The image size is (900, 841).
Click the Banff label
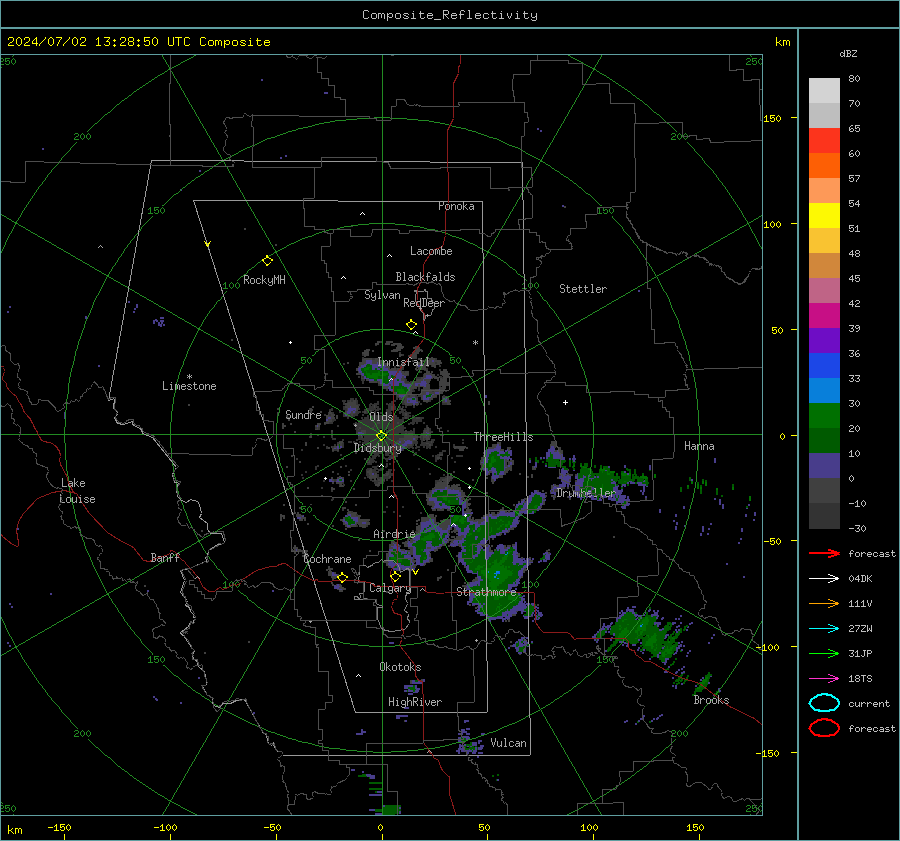tap(165, 558)
